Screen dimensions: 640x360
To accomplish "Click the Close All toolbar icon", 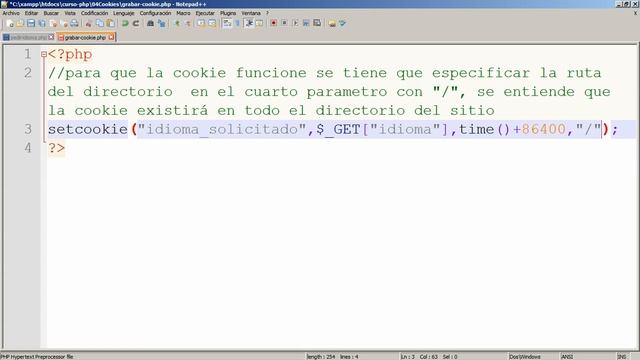I will [x=64, y=24].
